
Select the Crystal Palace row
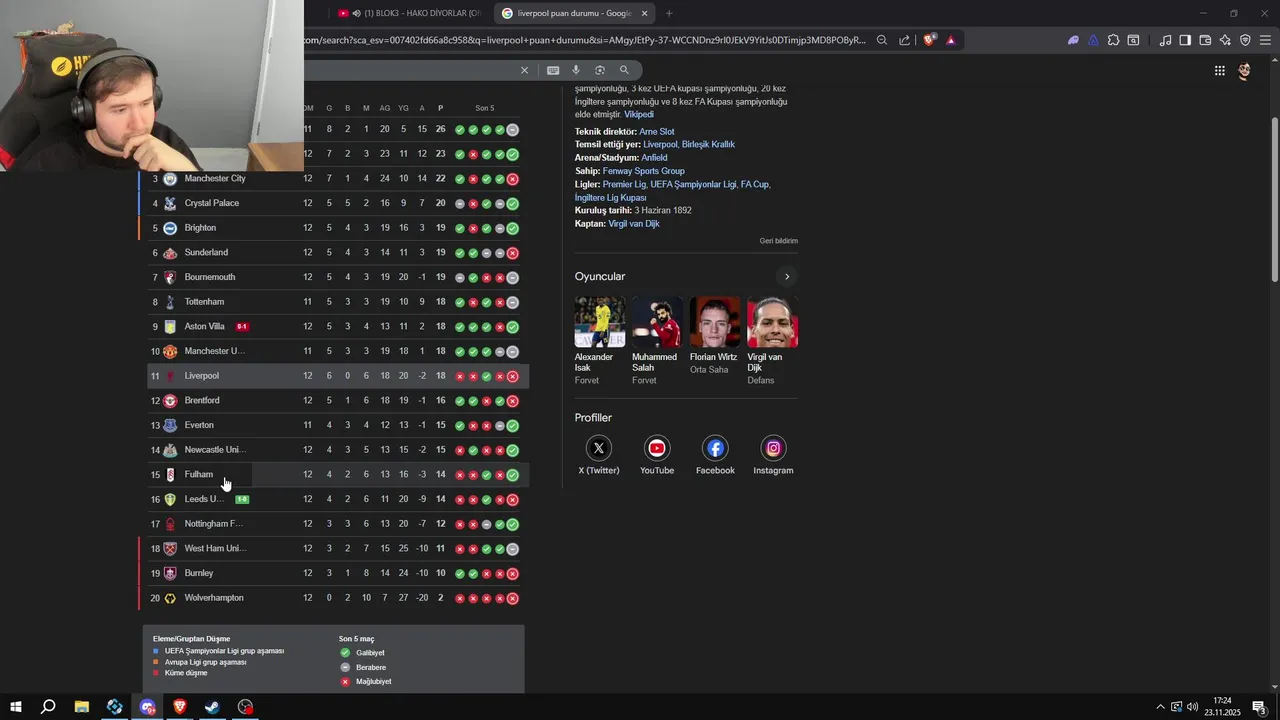point(334,203)
